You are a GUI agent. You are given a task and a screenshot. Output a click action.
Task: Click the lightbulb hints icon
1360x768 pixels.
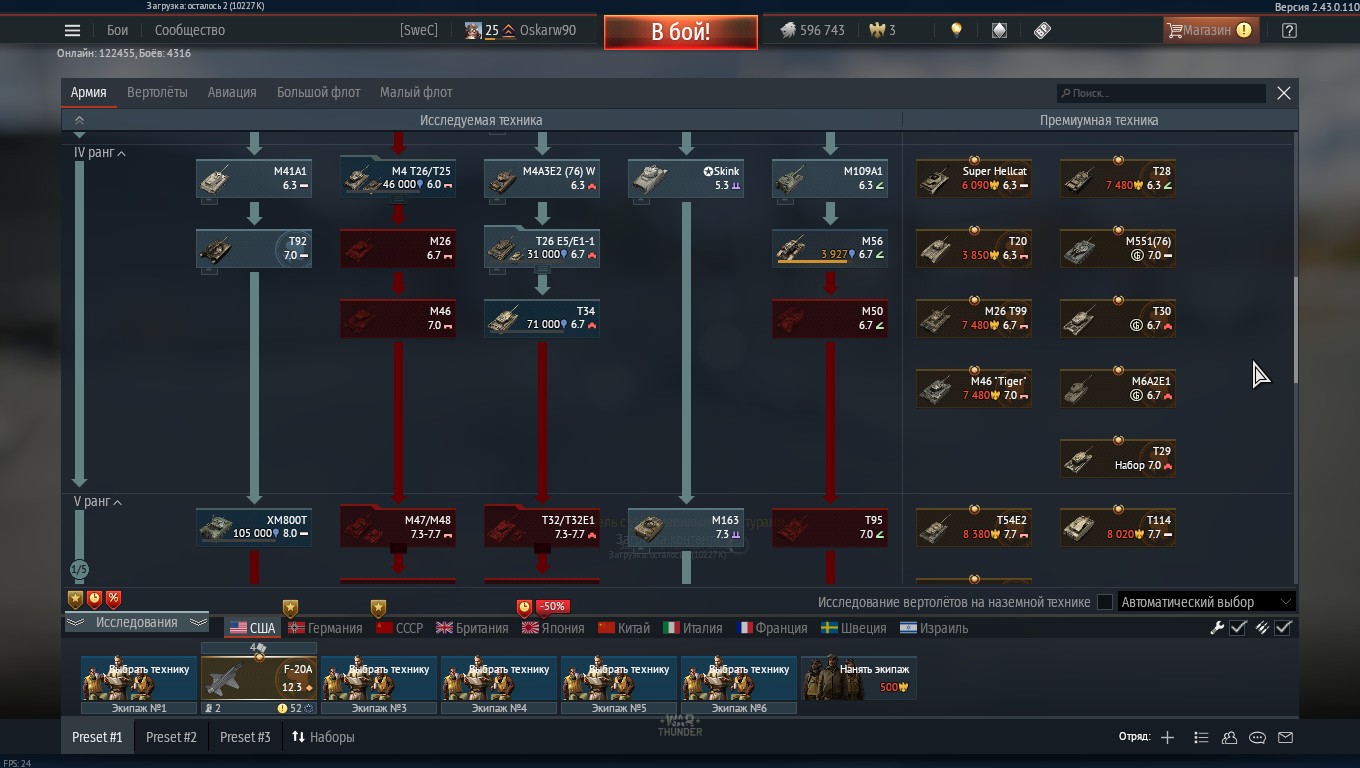point(956,30)
